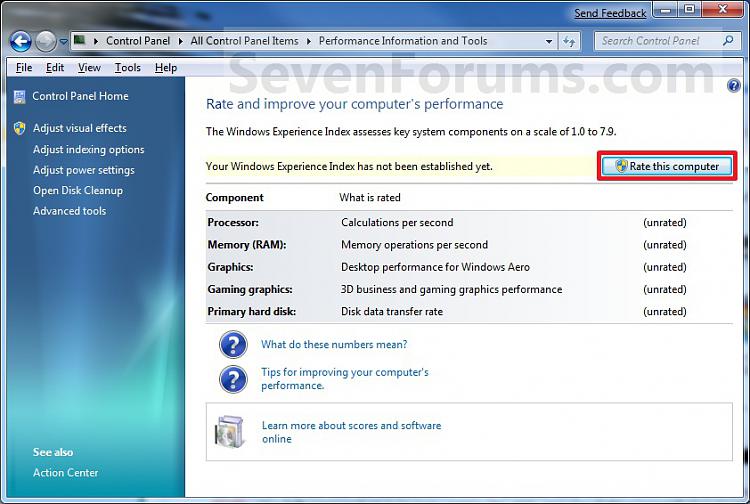This screenshot has width=750, height=504.
Task: Open Adjust indexing options
Action: pos(88,150)
